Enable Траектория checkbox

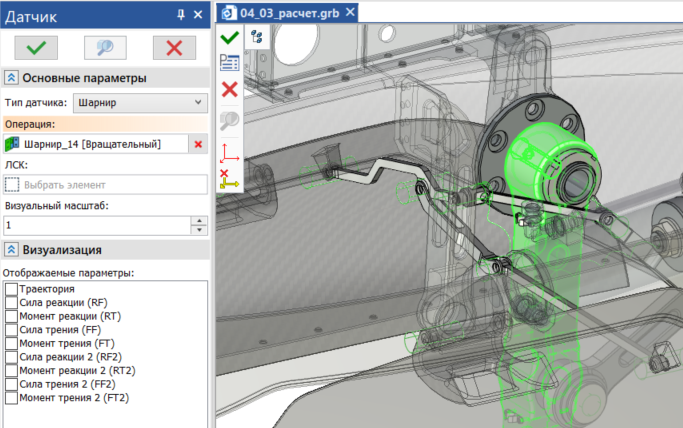point(11,289)
